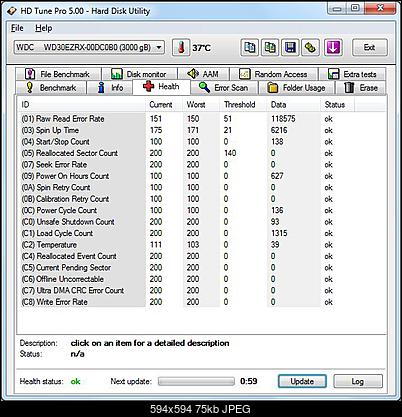The width and height of the screenshot is (402, 417).
Task: Open the Help menu
Action: (x=44, y=28)
